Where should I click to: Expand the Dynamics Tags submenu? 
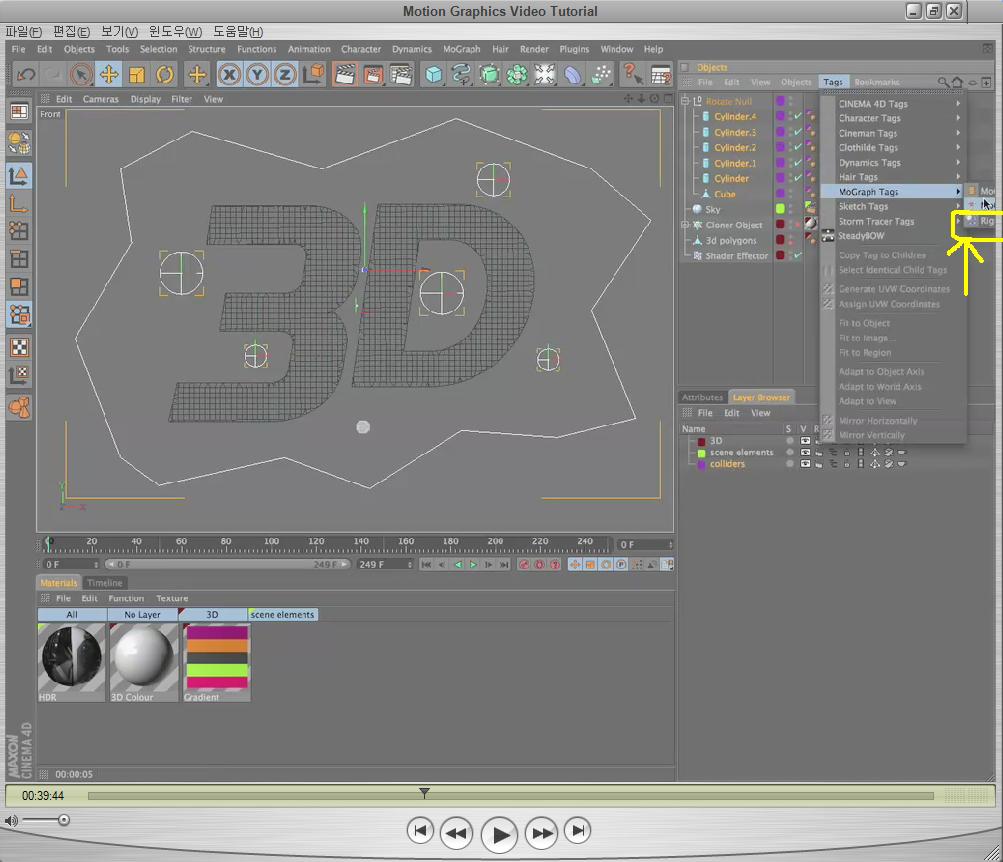tap(894, 162)
